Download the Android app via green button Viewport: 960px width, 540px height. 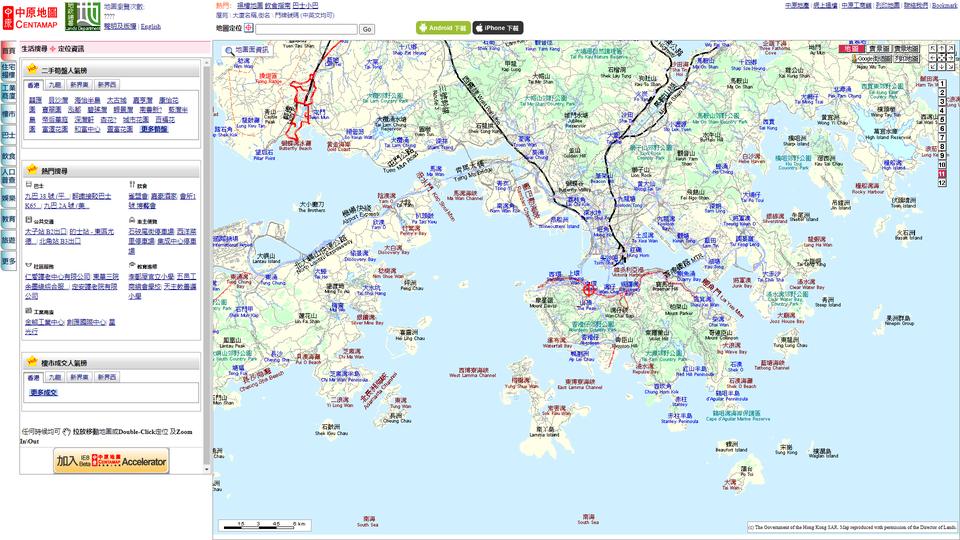pyautogui.click(x=443, y=28)
